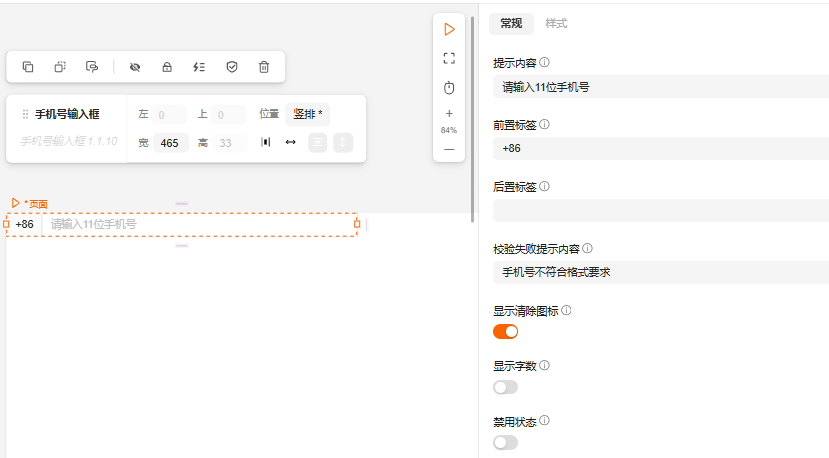829x458 pixels.
Task: Click the 前置标签 field containing +86
Action: (x=661, y=149)
